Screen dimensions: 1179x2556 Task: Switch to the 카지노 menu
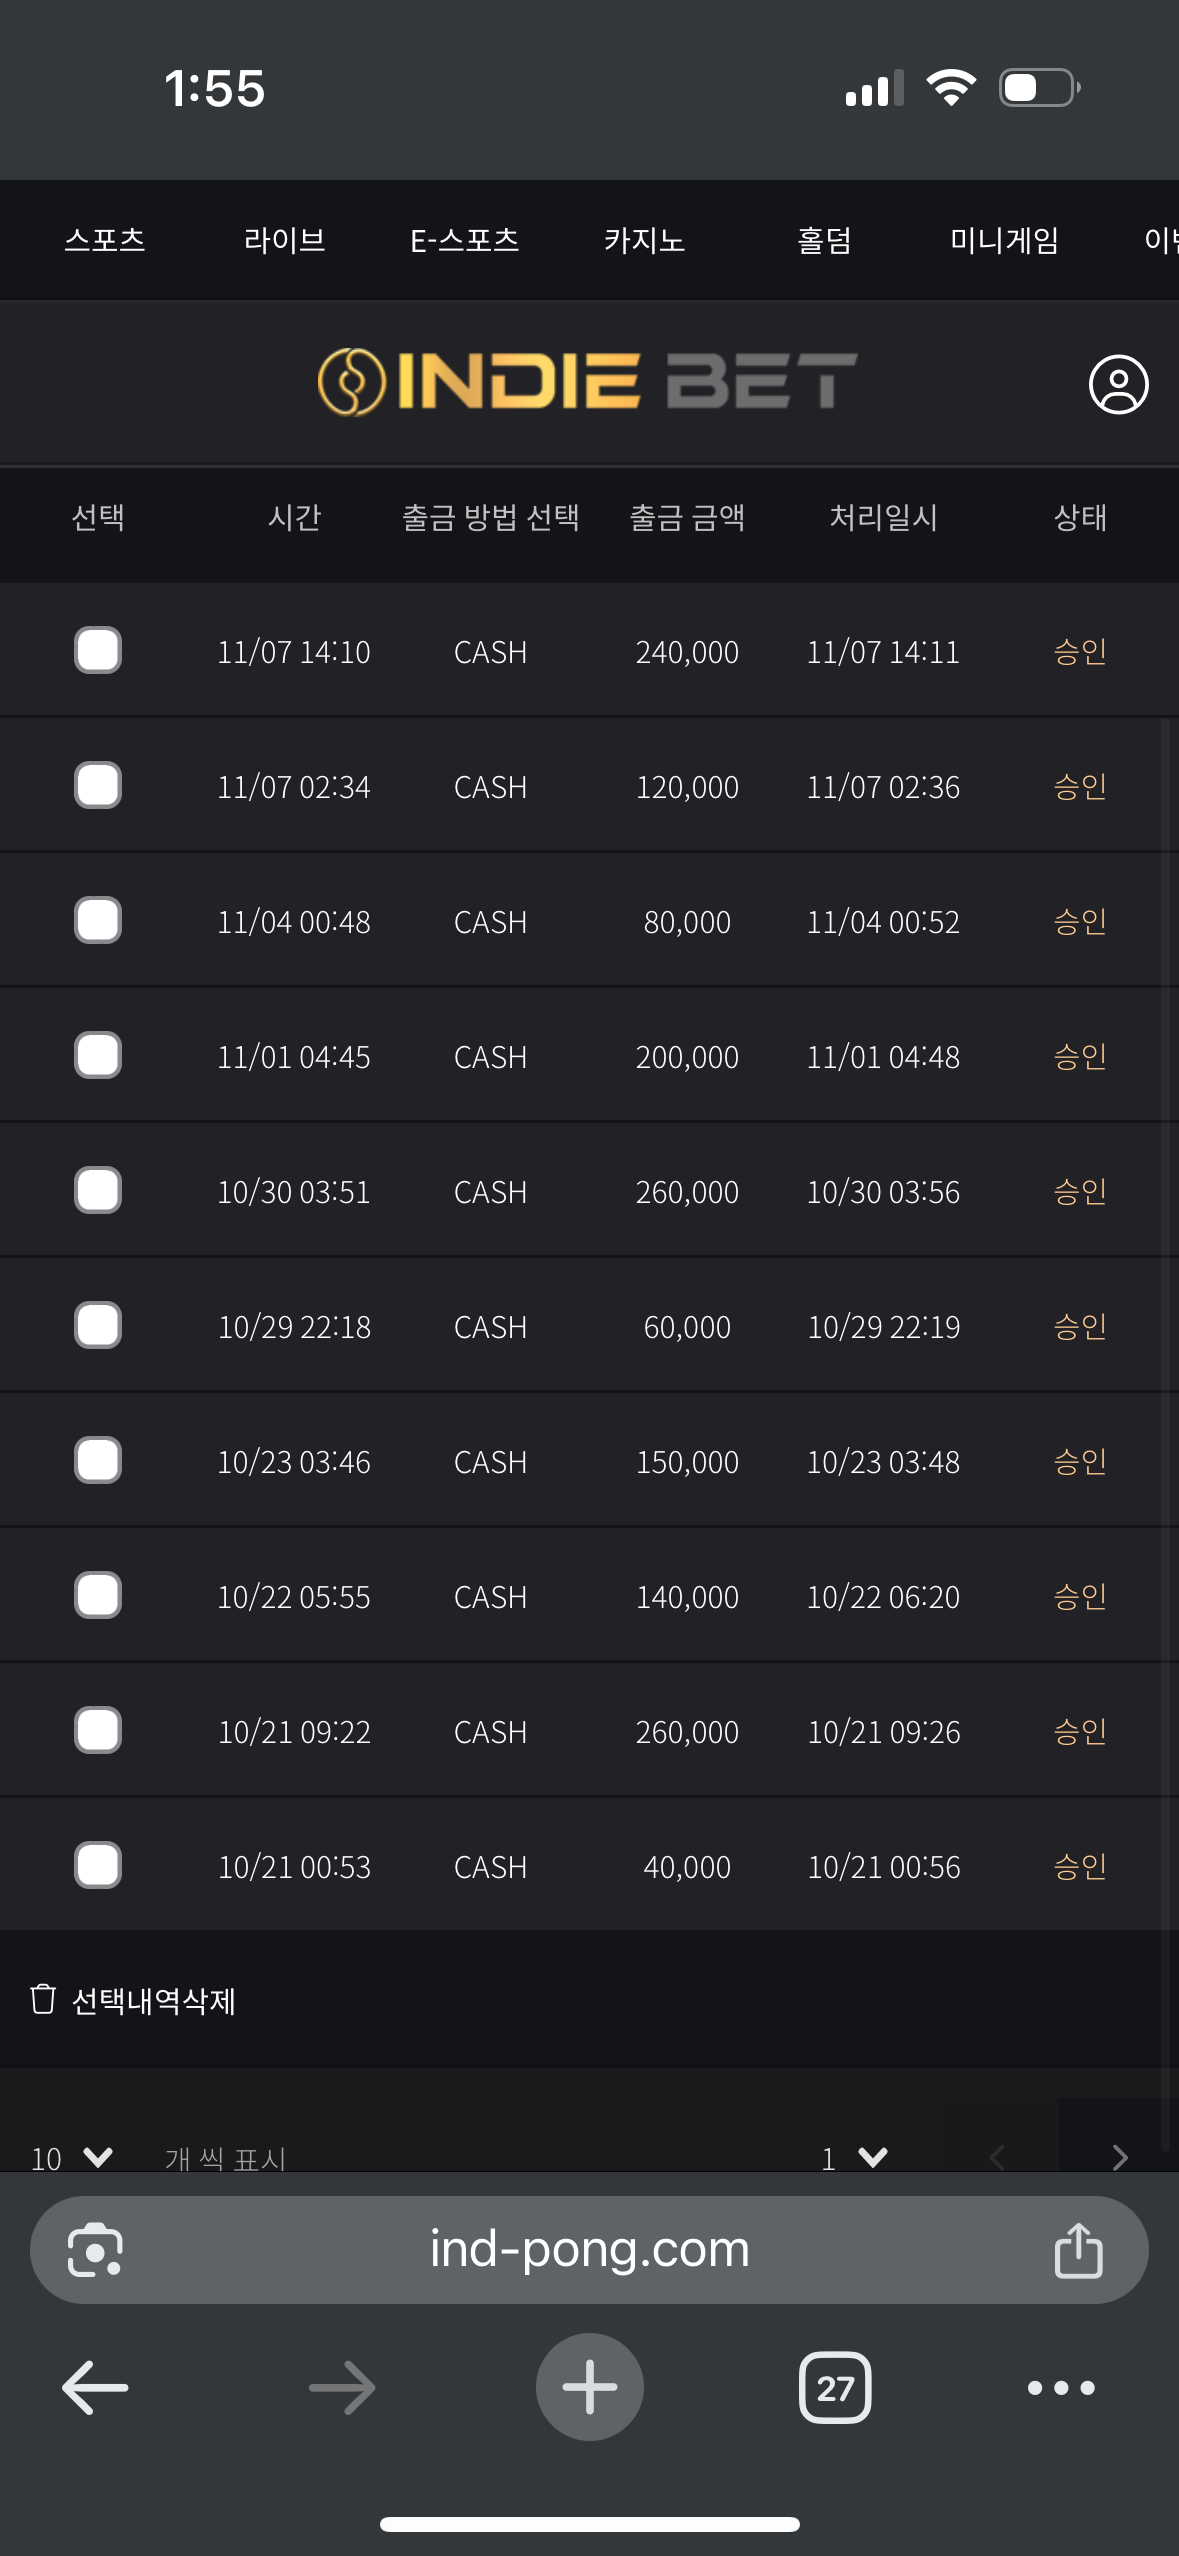(644, 240)
